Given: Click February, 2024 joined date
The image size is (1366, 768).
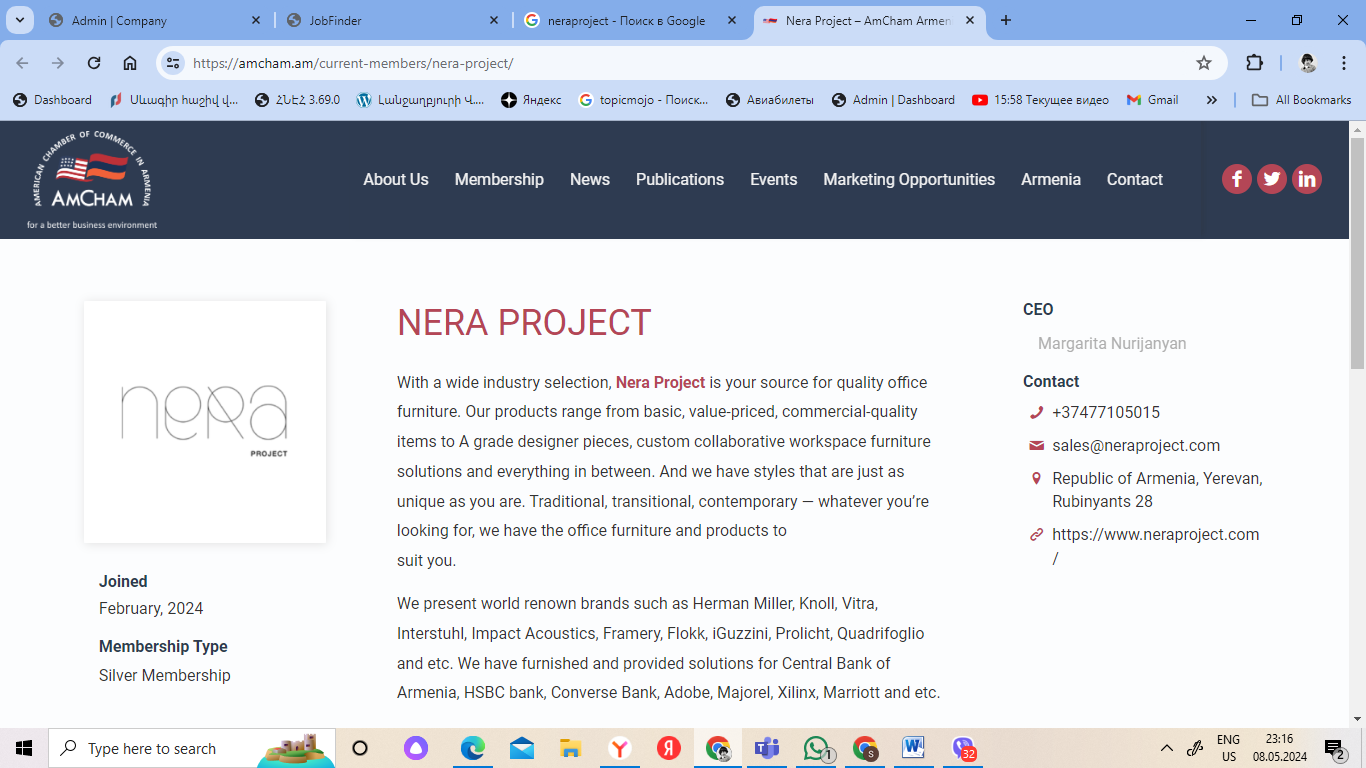Looking at the screenshot, I should pos(151,608).
